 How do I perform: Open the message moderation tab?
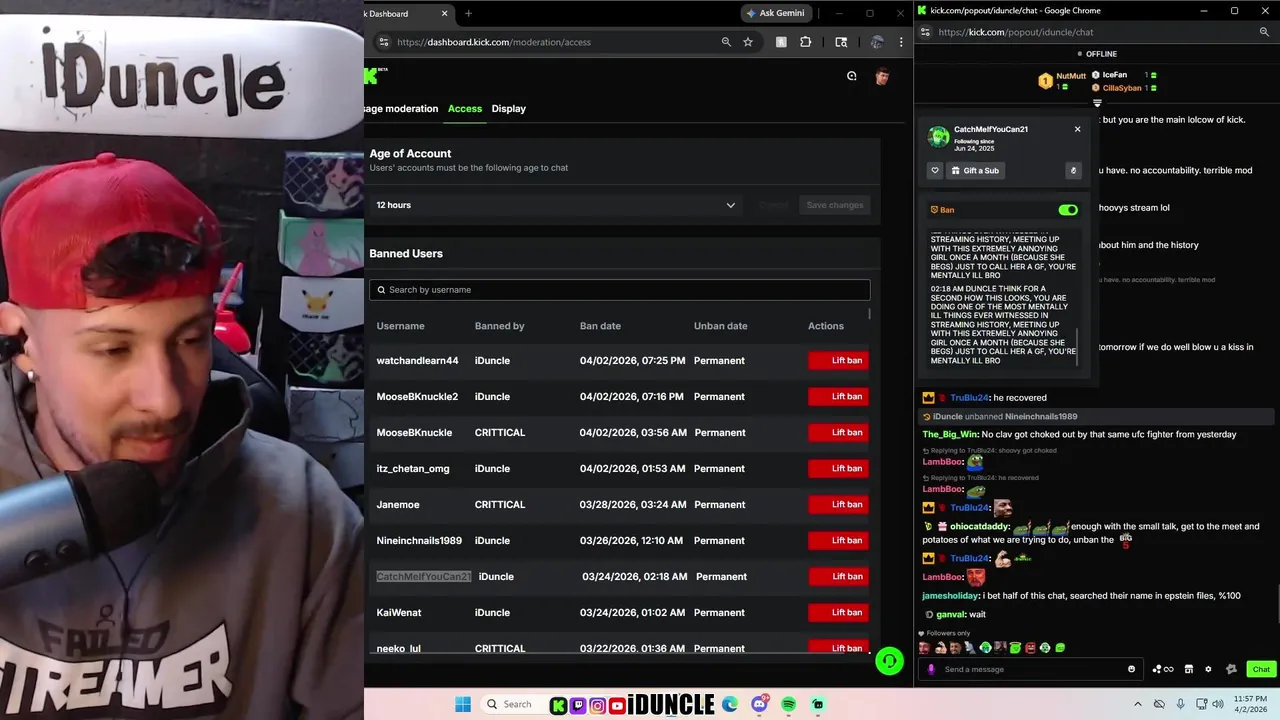tap(402, 108)
